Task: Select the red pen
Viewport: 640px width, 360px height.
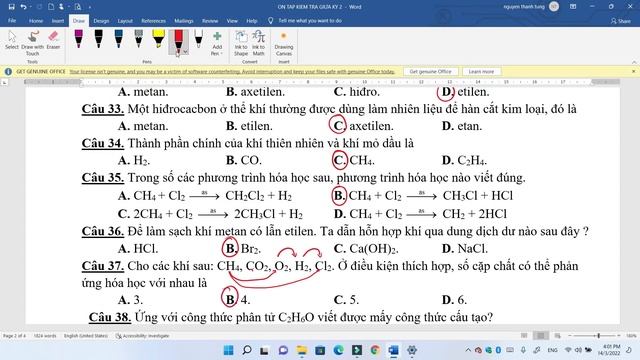Action: tap(178, 41)
